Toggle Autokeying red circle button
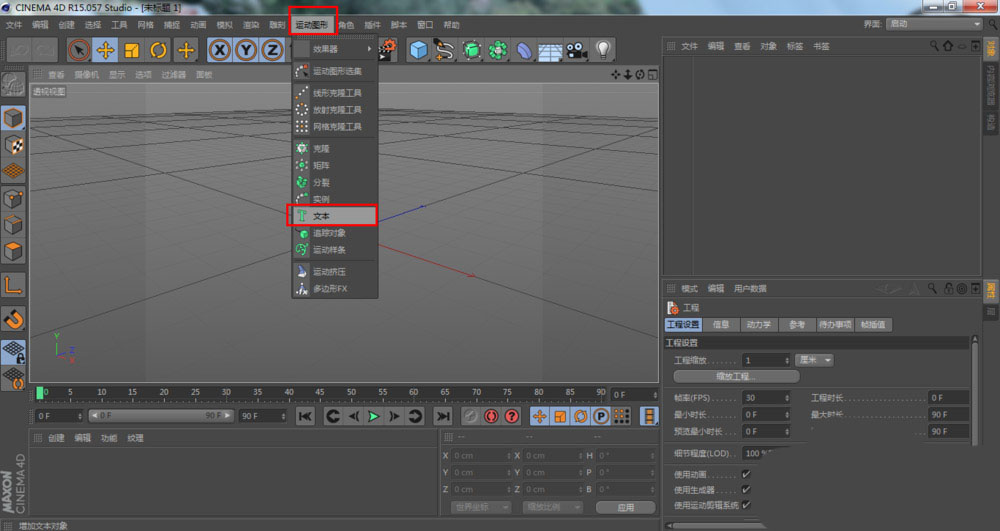Screen dimensions: 1000x531 click(491, 416)
